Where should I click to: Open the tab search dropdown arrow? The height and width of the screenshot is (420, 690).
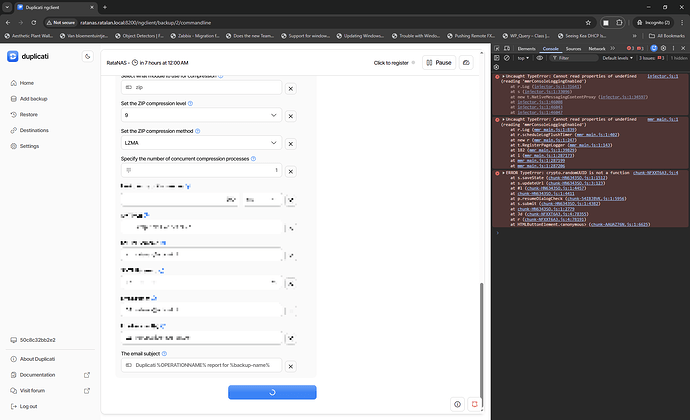pyautogui.click(x=7, y=7)
